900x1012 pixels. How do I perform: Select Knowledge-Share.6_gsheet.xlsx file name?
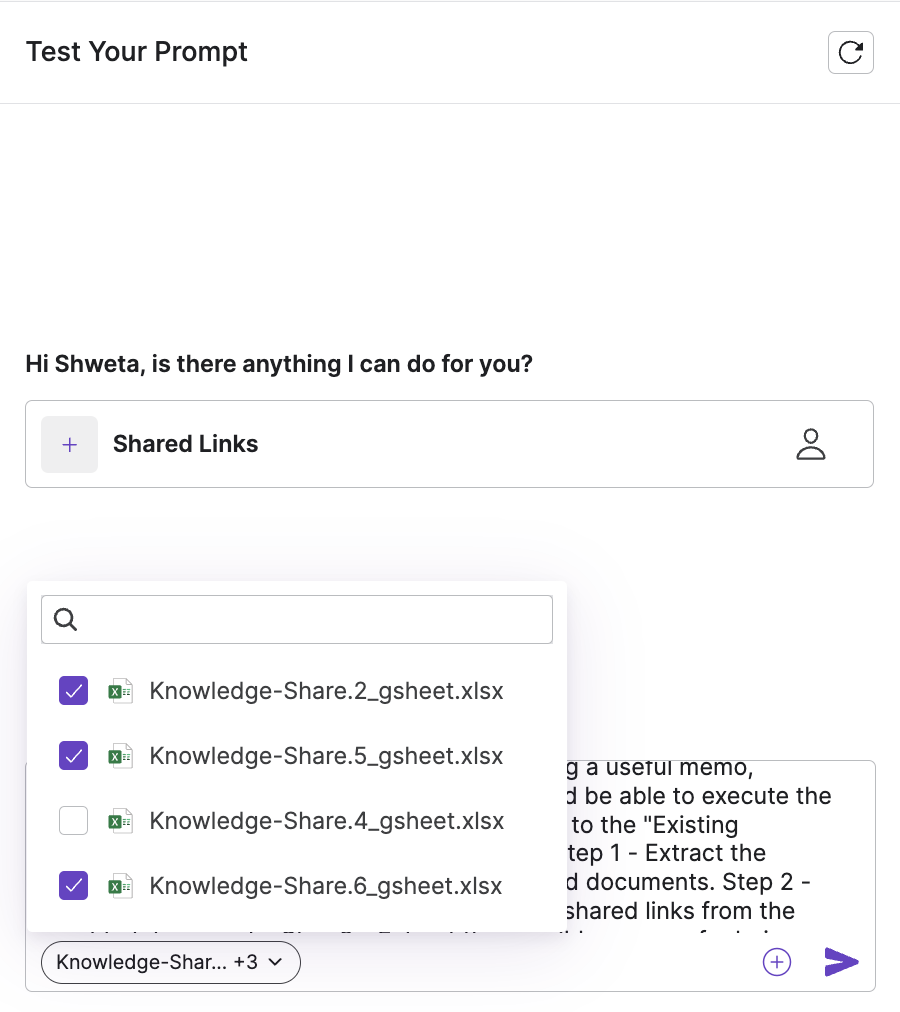pyautogui.click(x=326, y=886)
